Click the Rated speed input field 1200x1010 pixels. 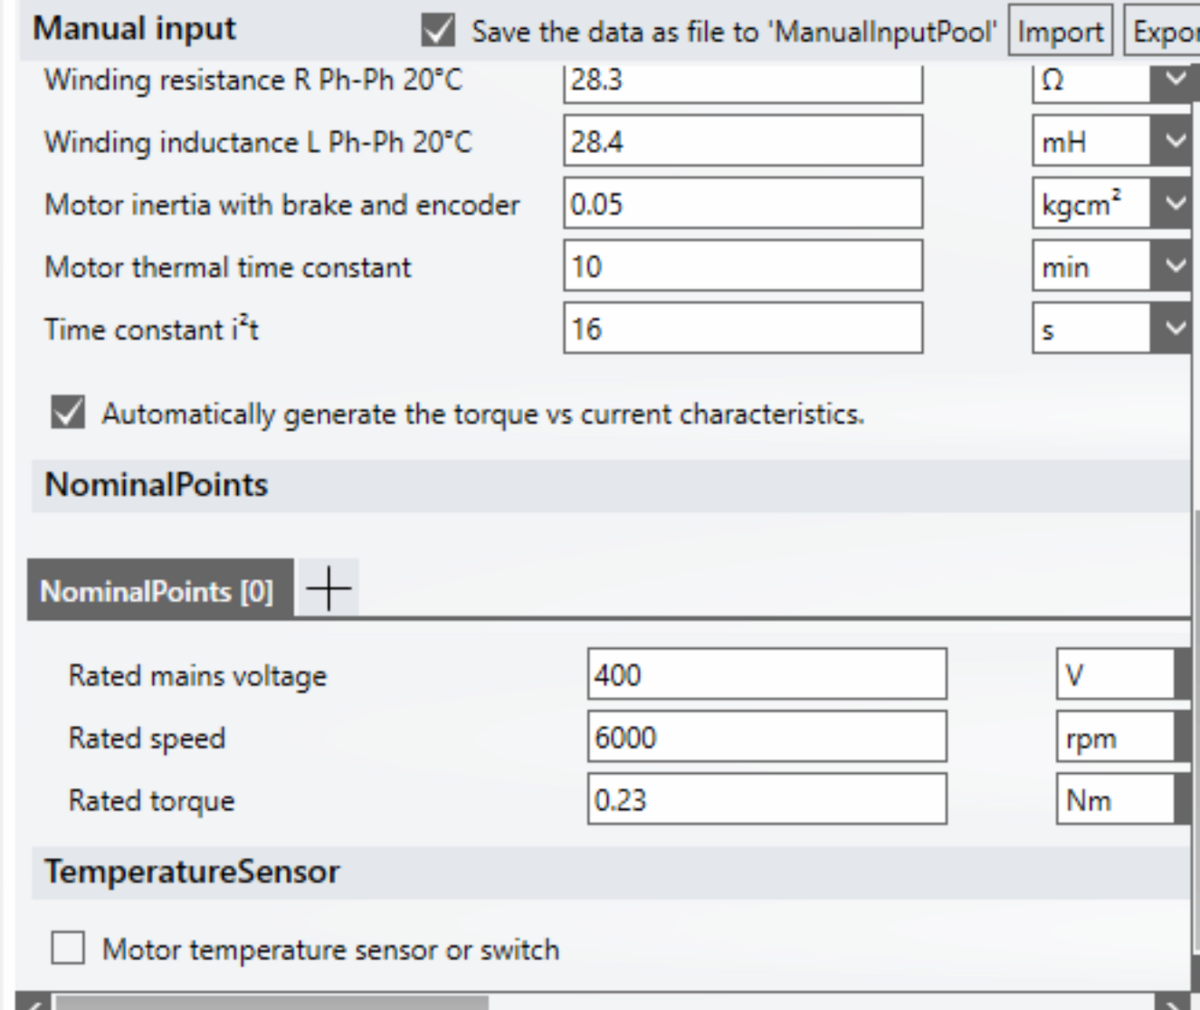766,738
